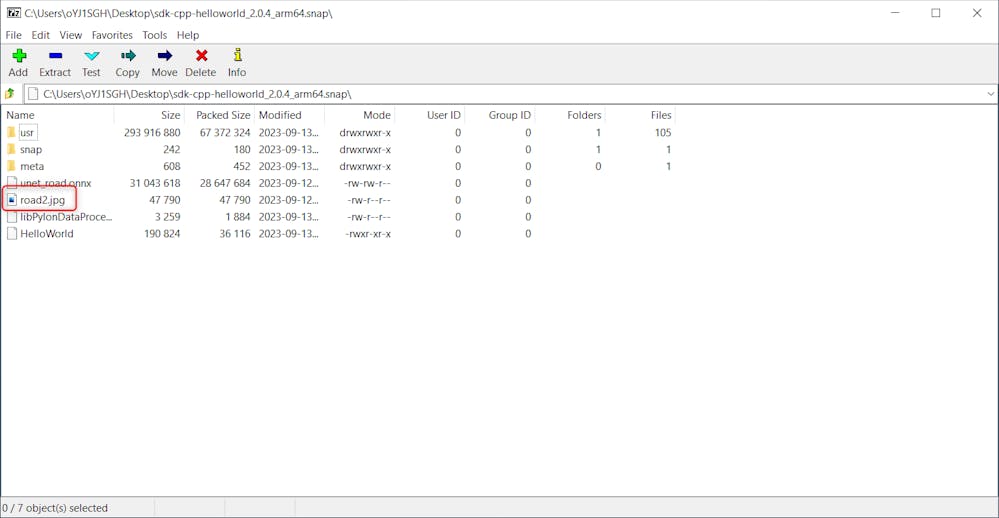Sort by Packed Size column header
Image resolution: width=999 pixels, height=518 pixels.
point(223,115)
